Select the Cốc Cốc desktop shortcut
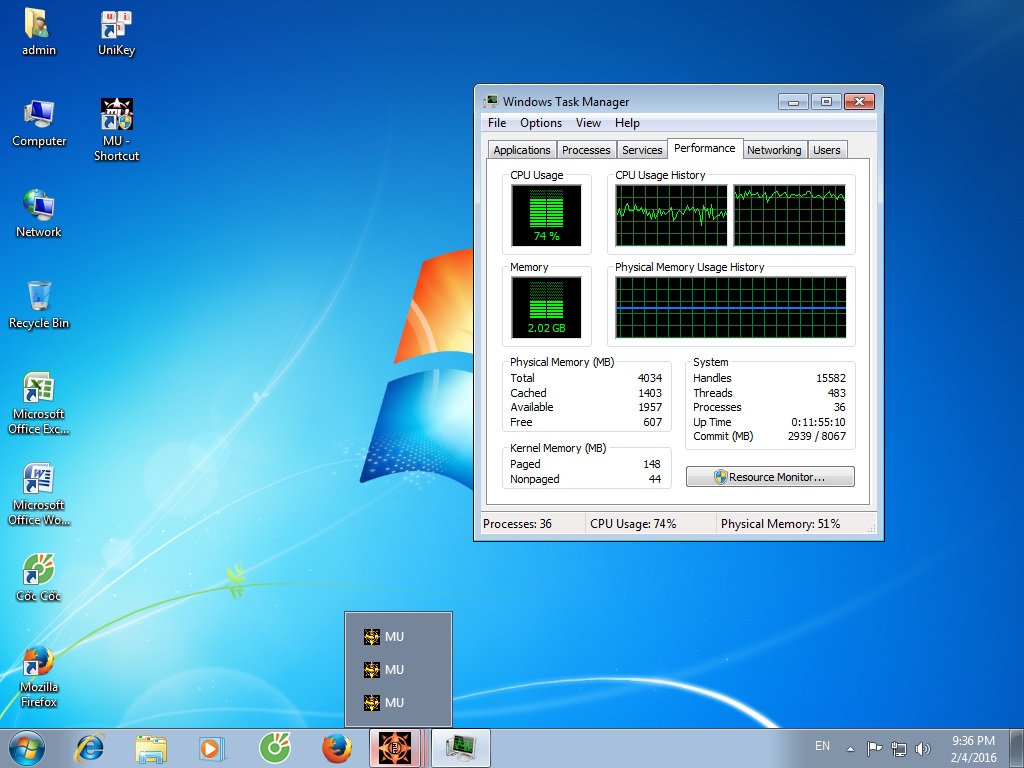 point(39,578)
